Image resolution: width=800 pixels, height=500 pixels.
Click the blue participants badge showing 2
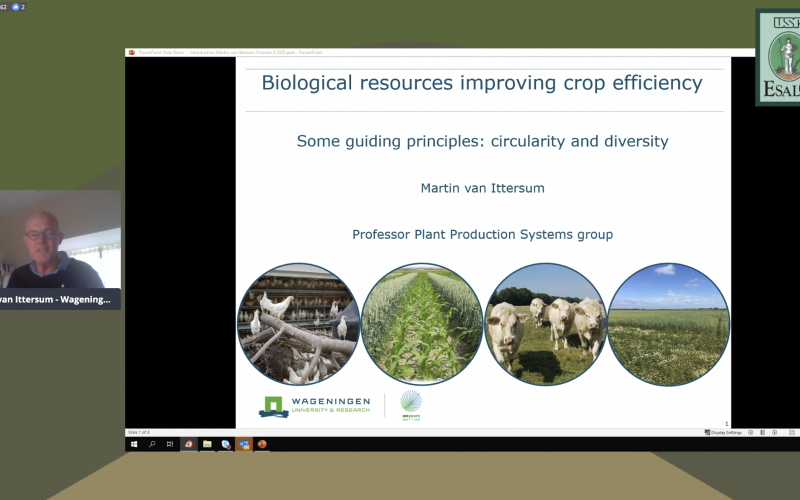pos(18,7)
